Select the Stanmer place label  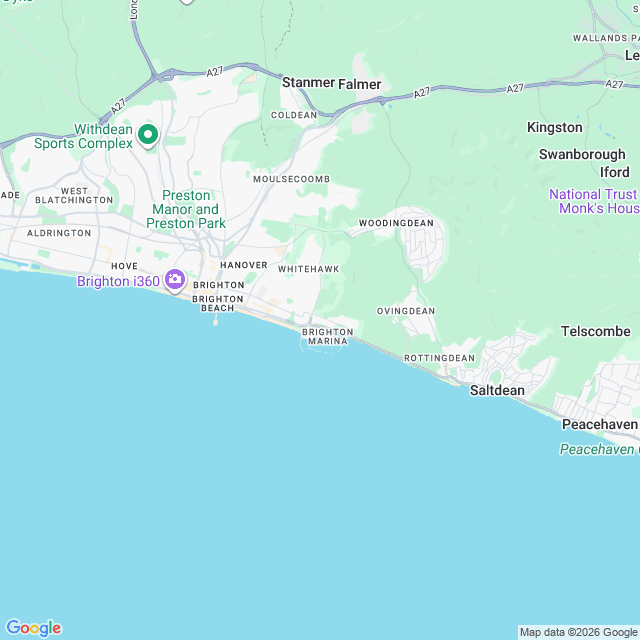coord(308,82)
